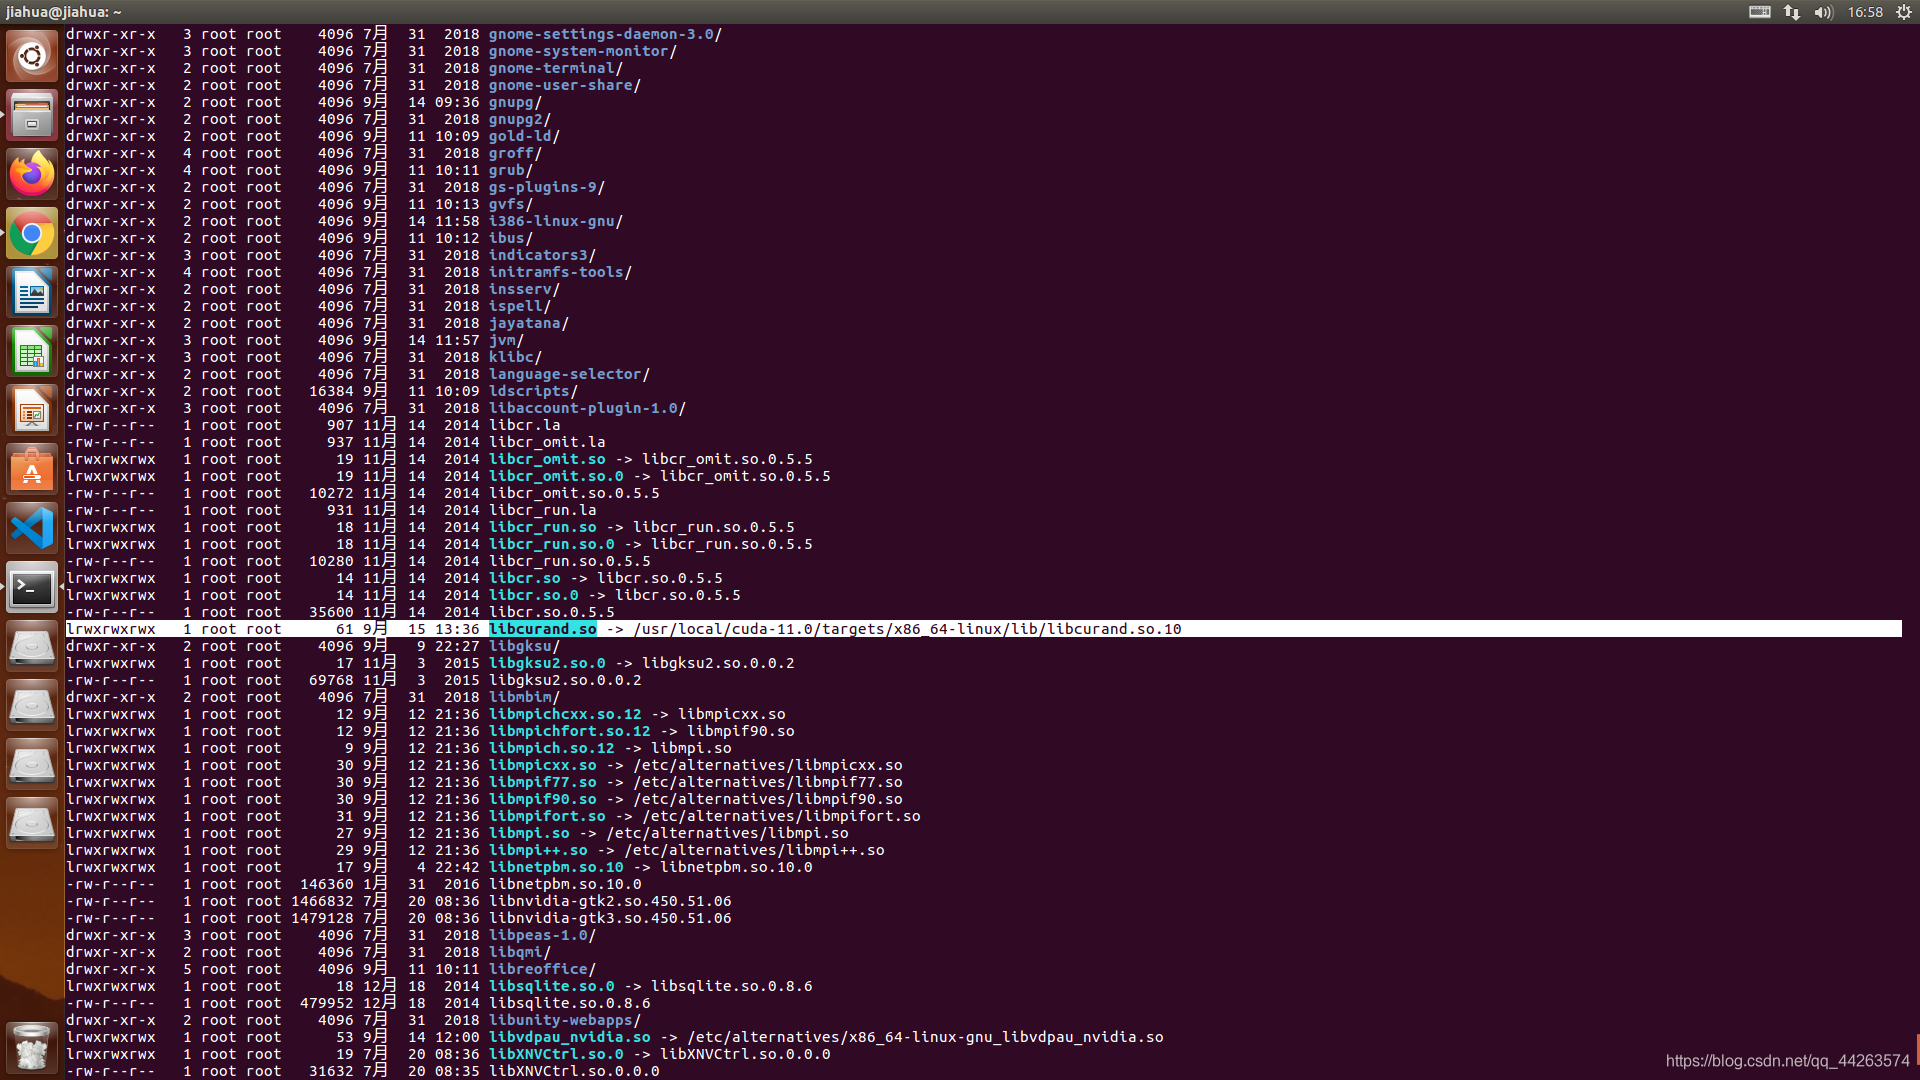The image size is (1920, 1080).
Task: Launch the Files manager from dock
Action: (32, 115)
